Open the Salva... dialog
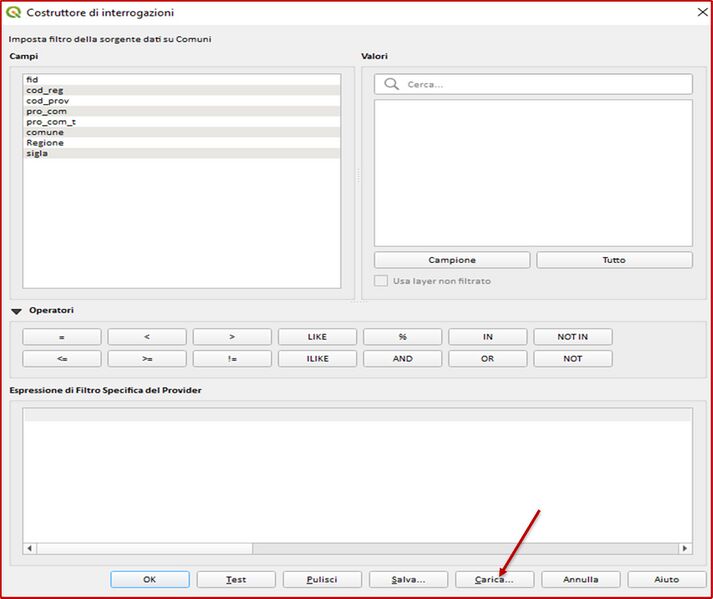Screen dimensions: 713x599 click(x=408, y=579)
